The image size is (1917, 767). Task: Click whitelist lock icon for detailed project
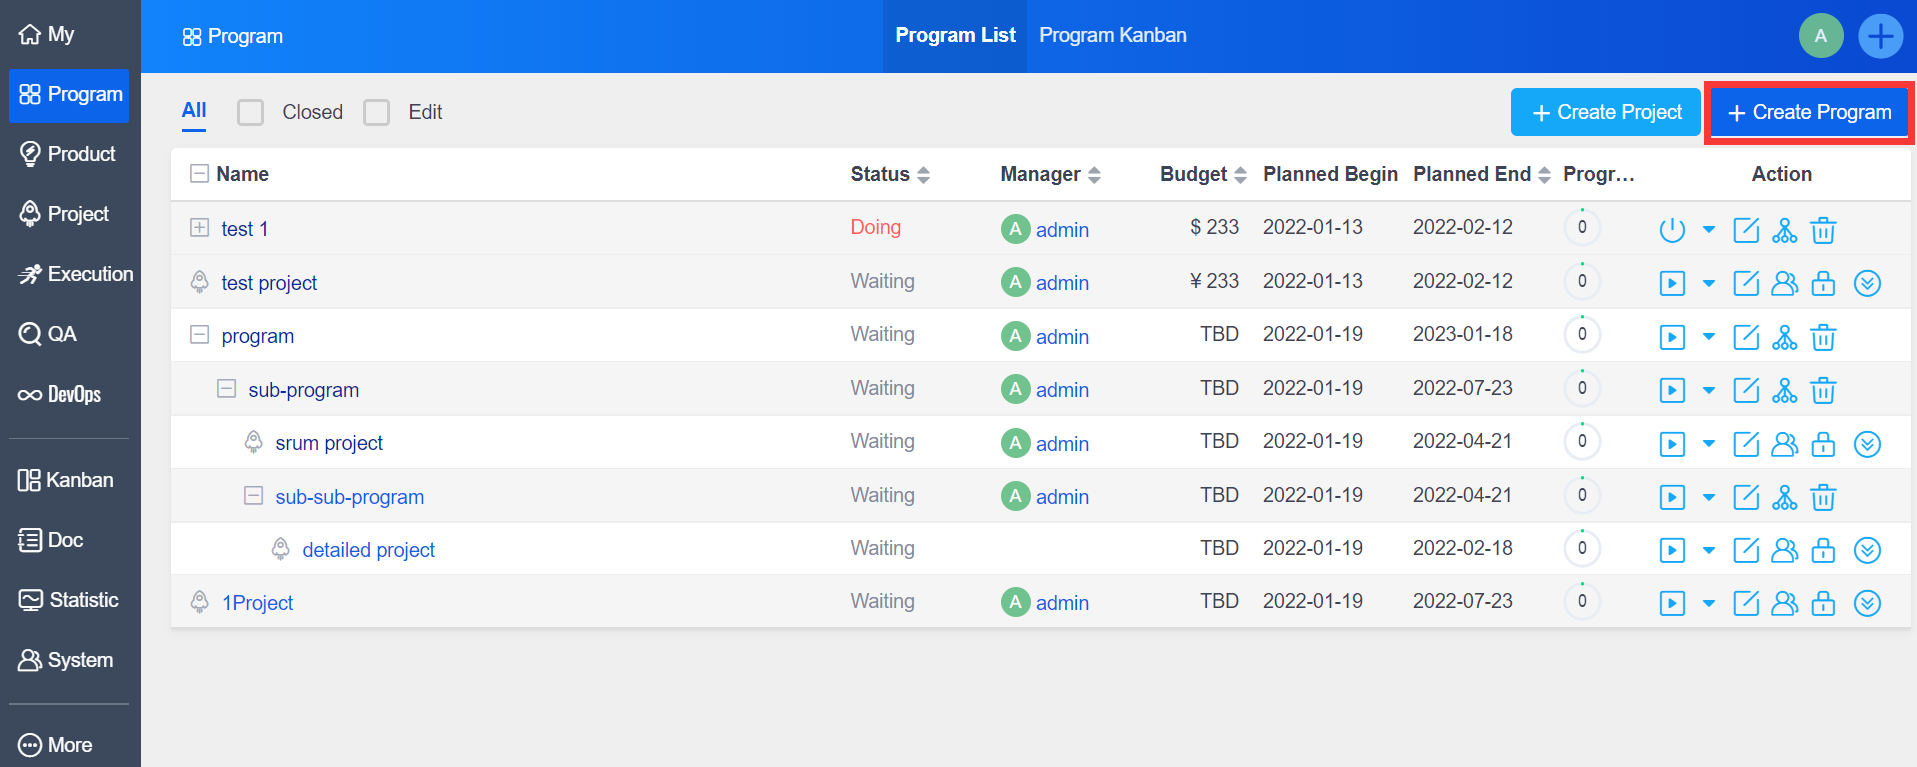(x=1822, y=550)
